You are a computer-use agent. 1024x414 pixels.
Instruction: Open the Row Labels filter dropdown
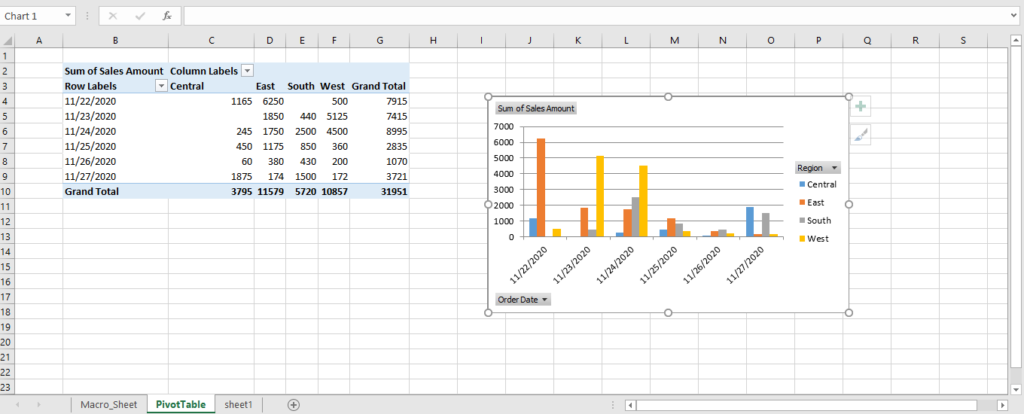(160, 87)
